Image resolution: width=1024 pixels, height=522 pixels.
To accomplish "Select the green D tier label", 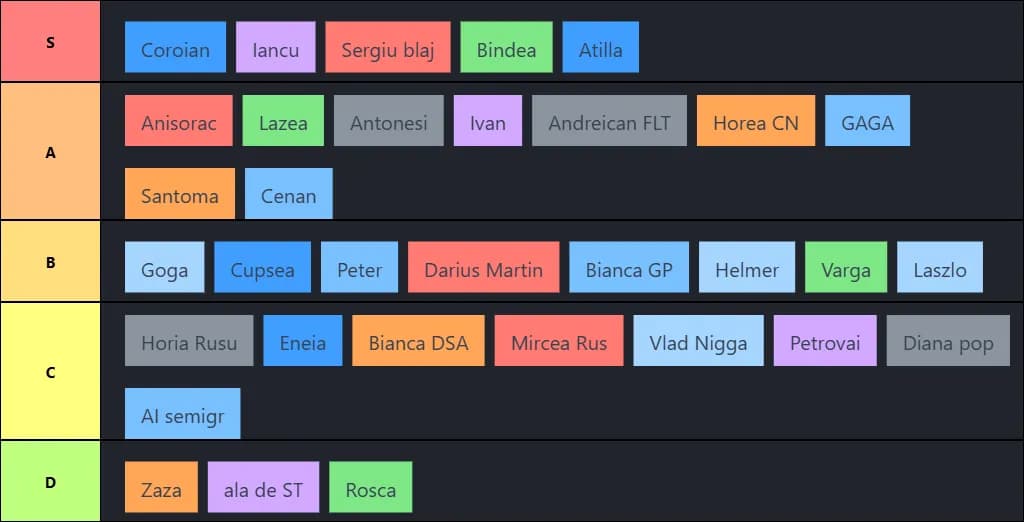I will click(50, 482).
